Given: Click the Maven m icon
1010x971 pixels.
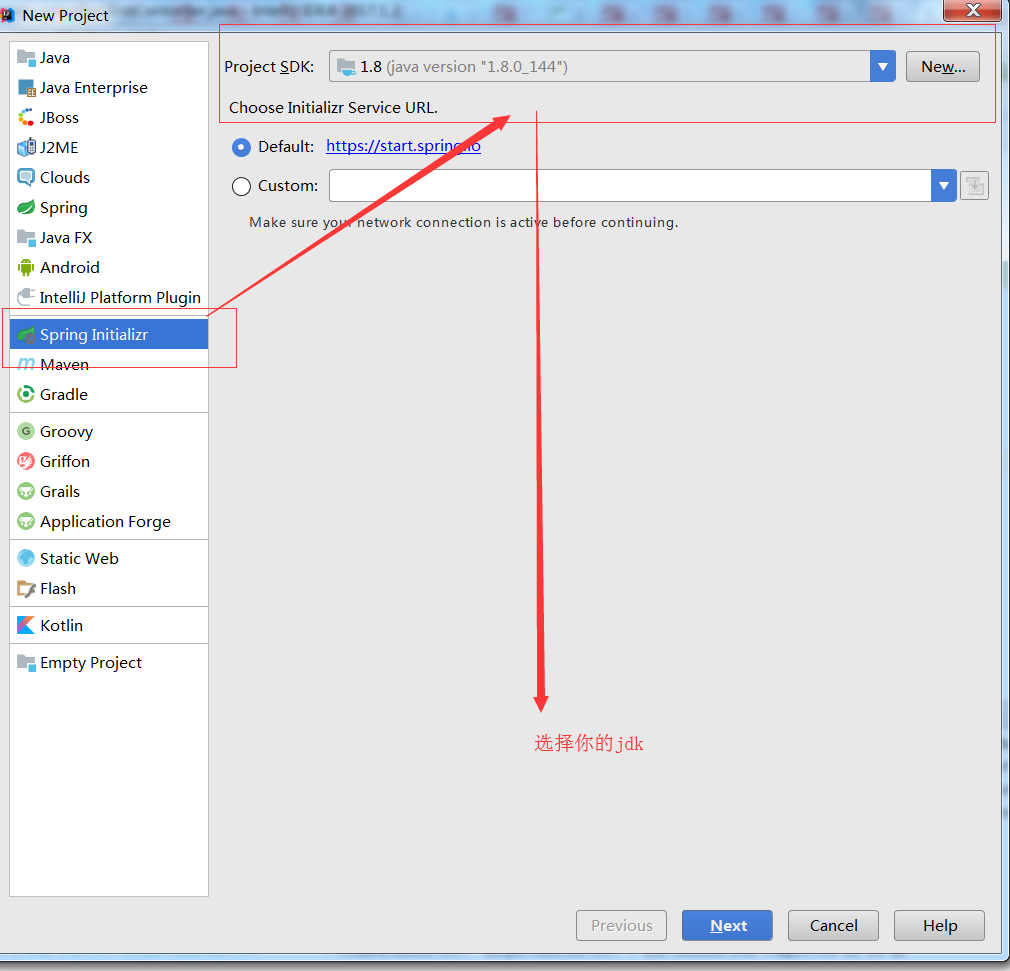Looking at the screenshot, I should 26,365.
